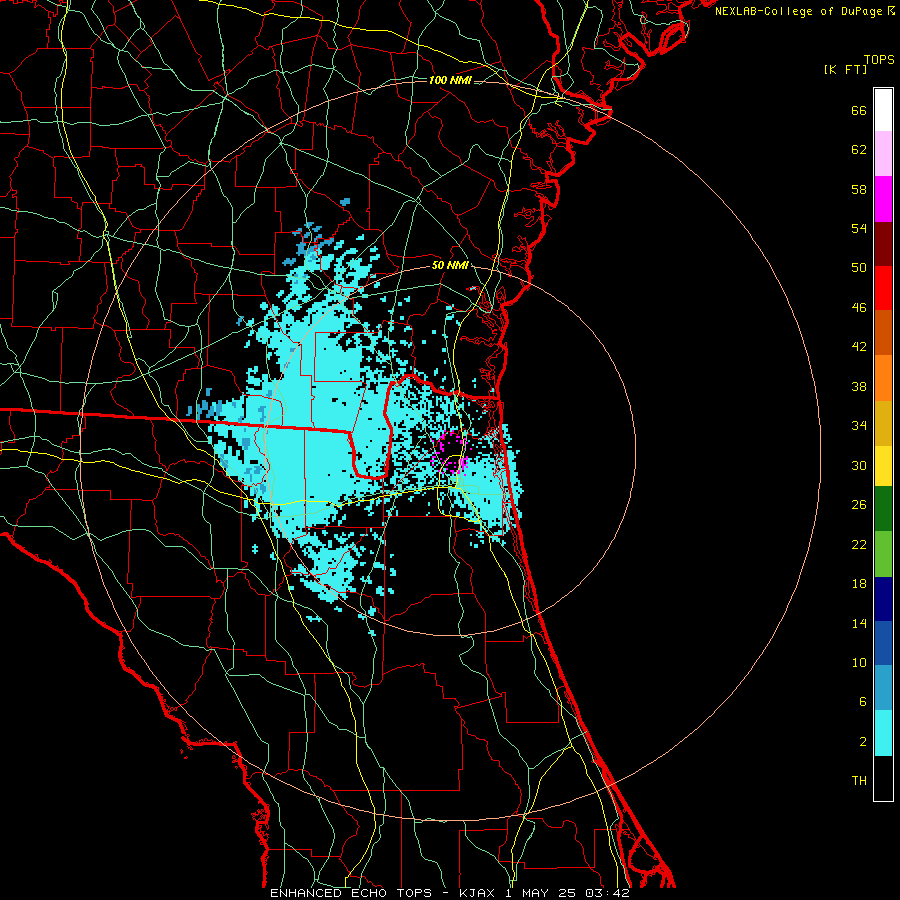Viewport: 900px width, 900px height.
Task: Click the NEXLAB-College of DuPage text
Action: pos(798,11)
